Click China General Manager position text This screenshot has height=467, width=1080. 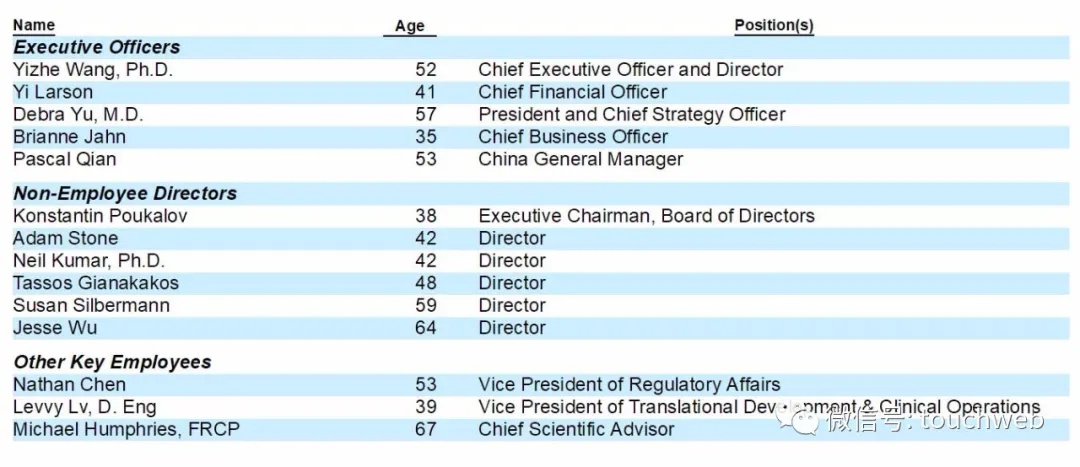point(580,159)
